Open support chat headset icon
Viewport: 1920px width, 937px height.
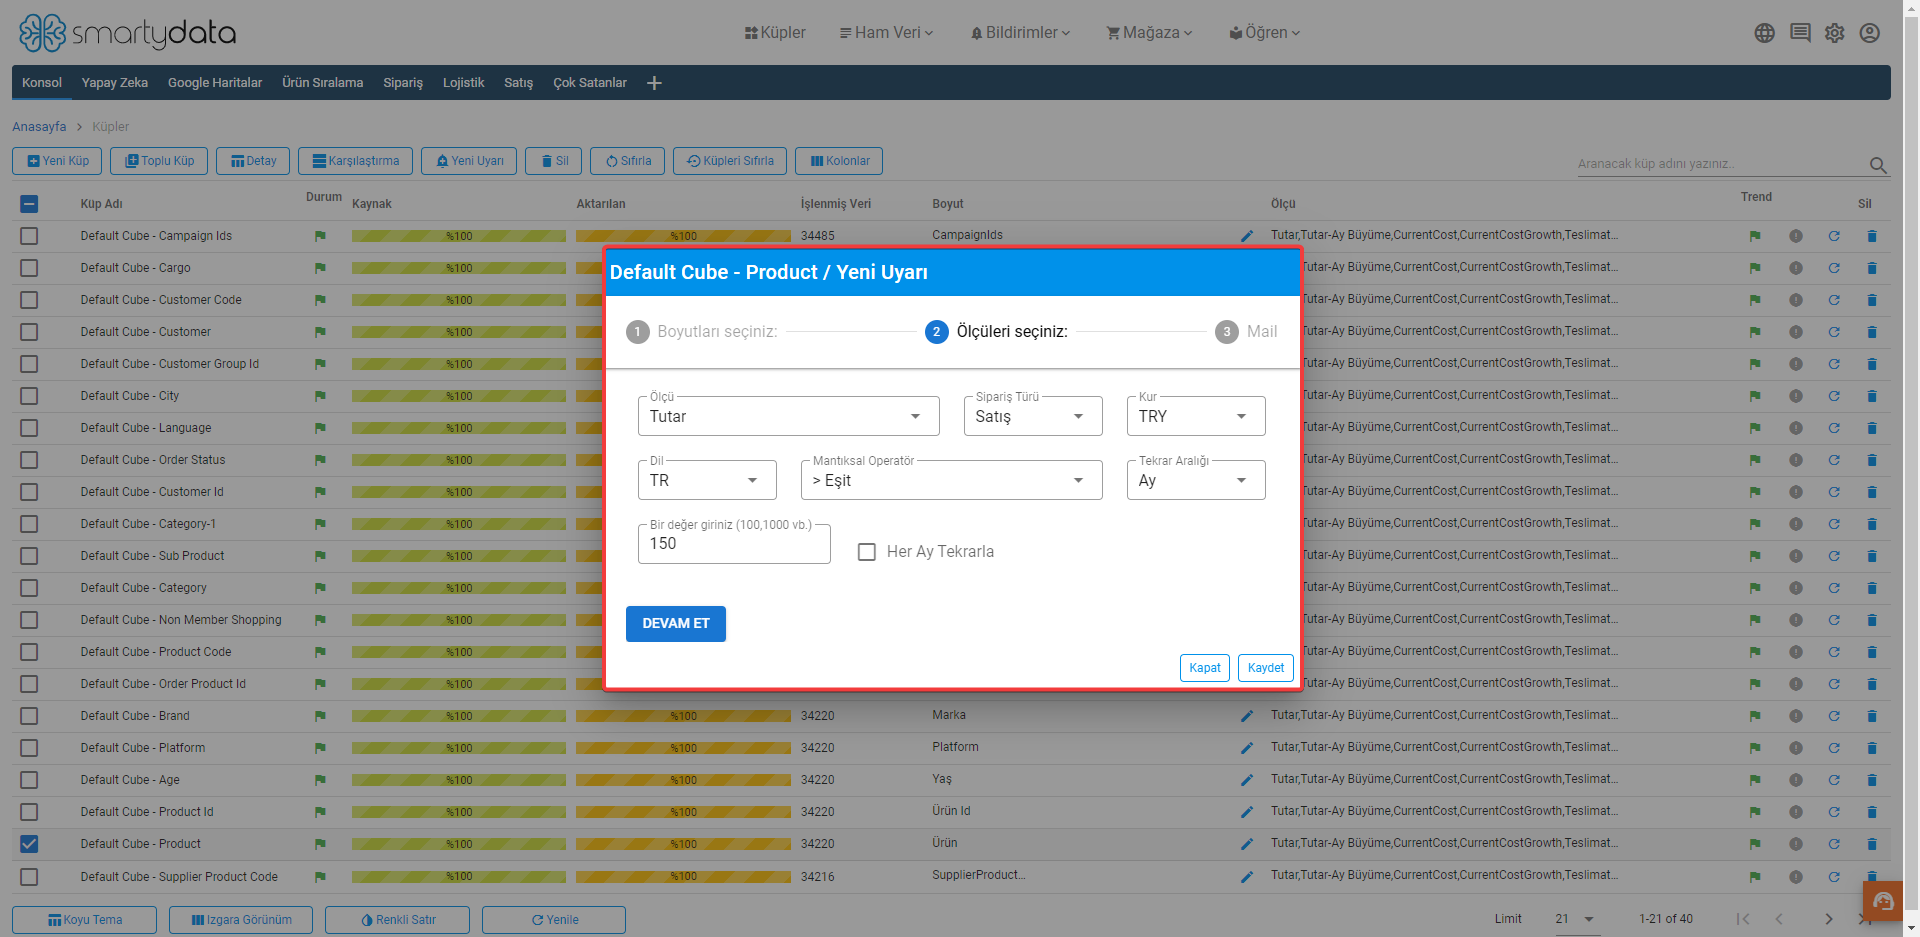pos(1883,902)
